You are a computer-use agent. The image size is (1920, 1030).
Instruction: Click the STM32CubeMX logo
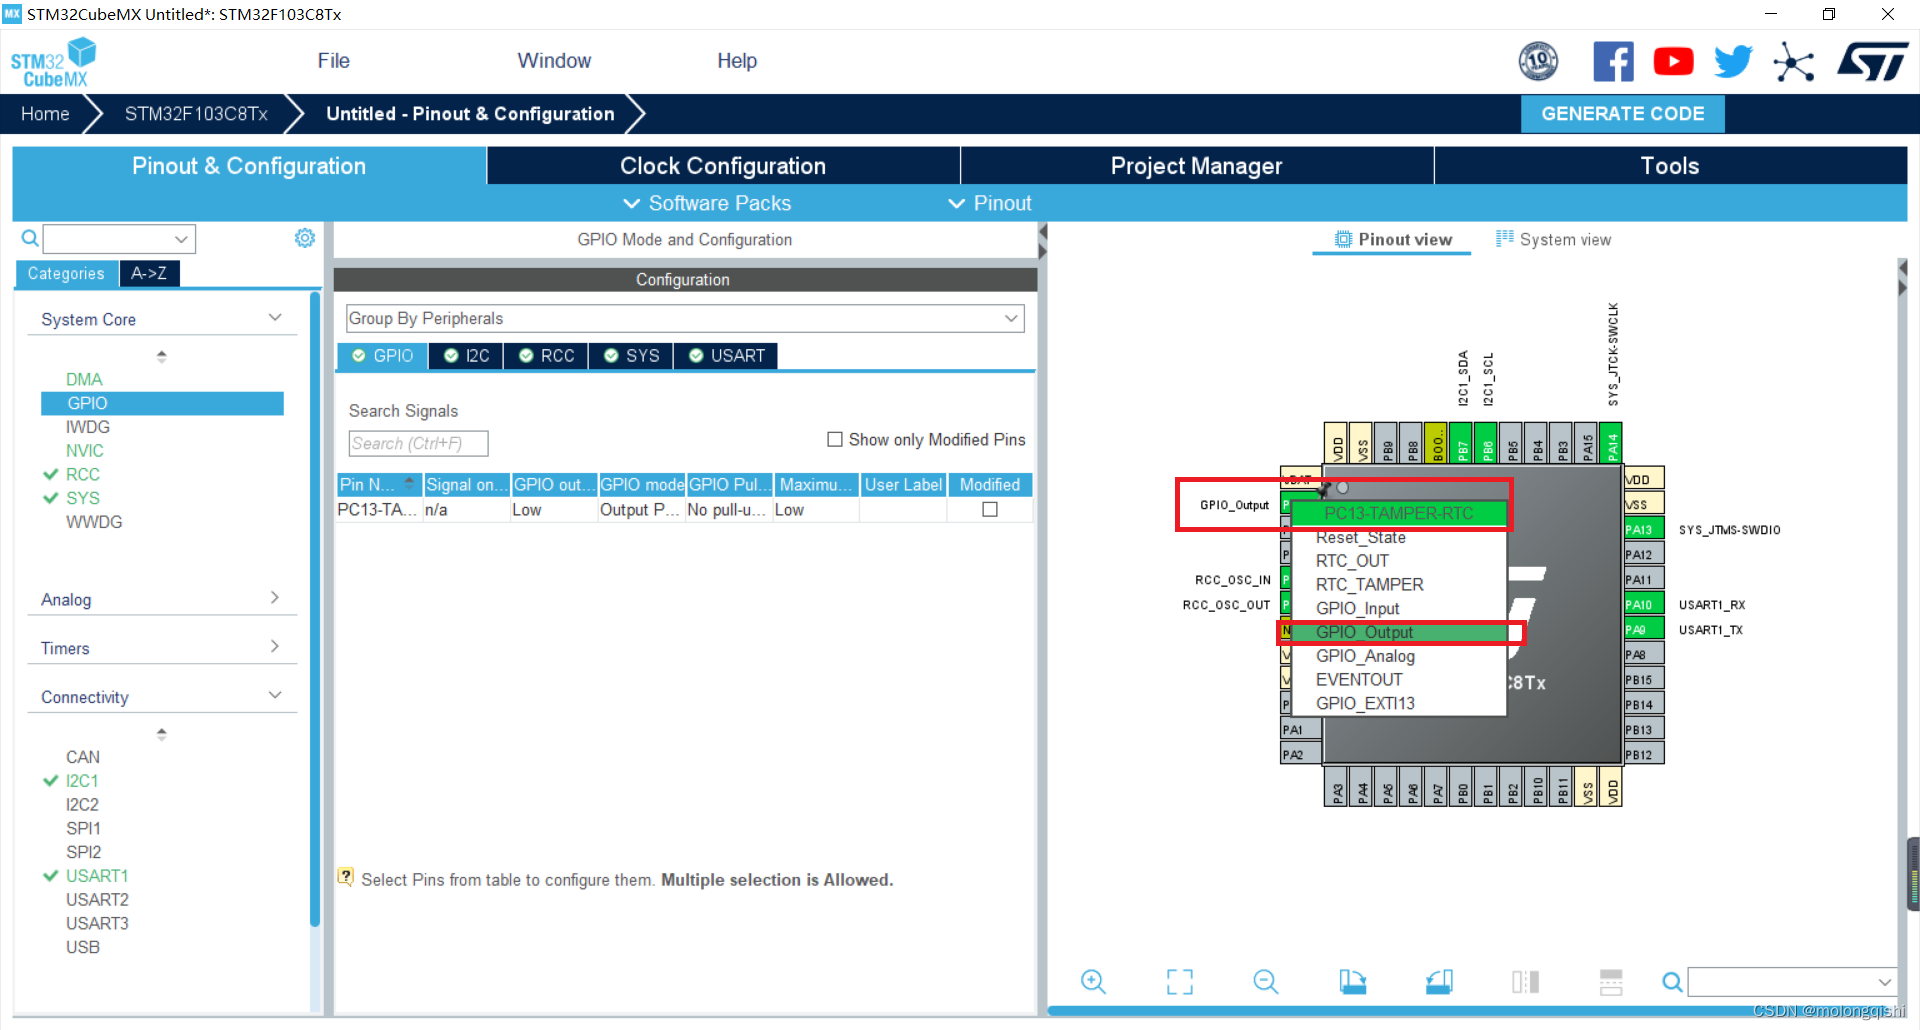tap(53, 62)
